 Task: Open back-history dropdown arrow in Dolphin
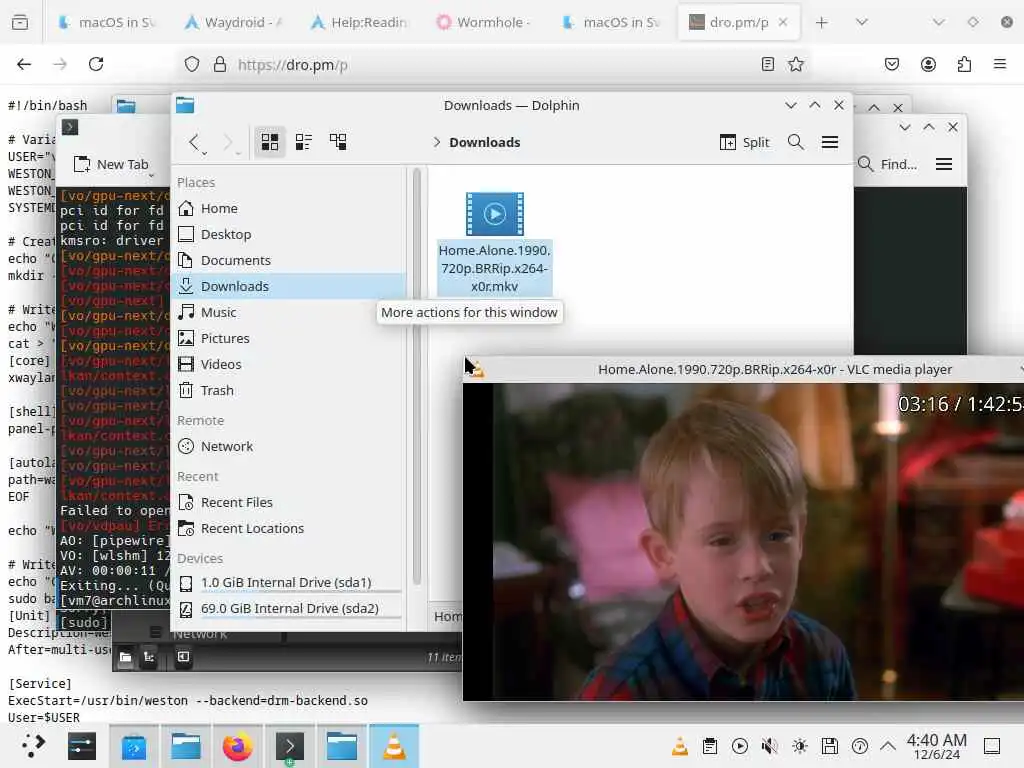click(x=205, y=153)
